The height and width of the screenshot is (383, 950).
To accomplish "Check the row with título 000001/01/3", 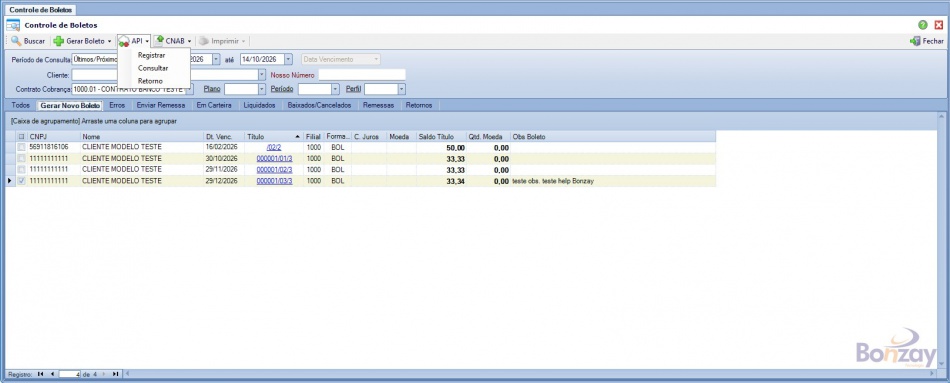I will [22, 158].
